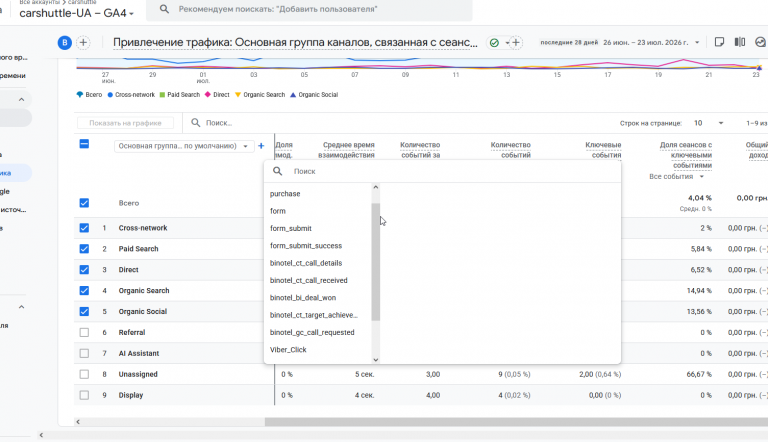Add dimension with blue plus icon
This screenshot has width=768, height=442.
[x=261, y=146]
